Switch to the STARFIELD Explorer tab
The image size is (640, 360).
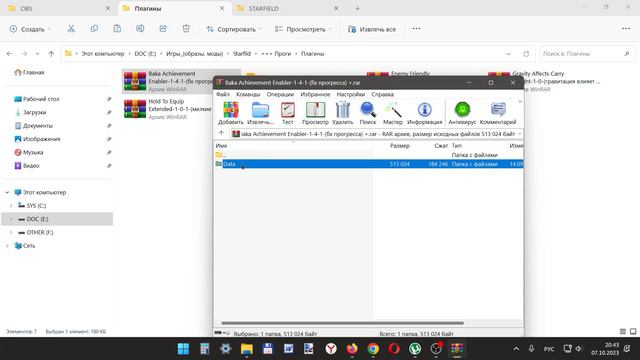click(x=288, y=8)
